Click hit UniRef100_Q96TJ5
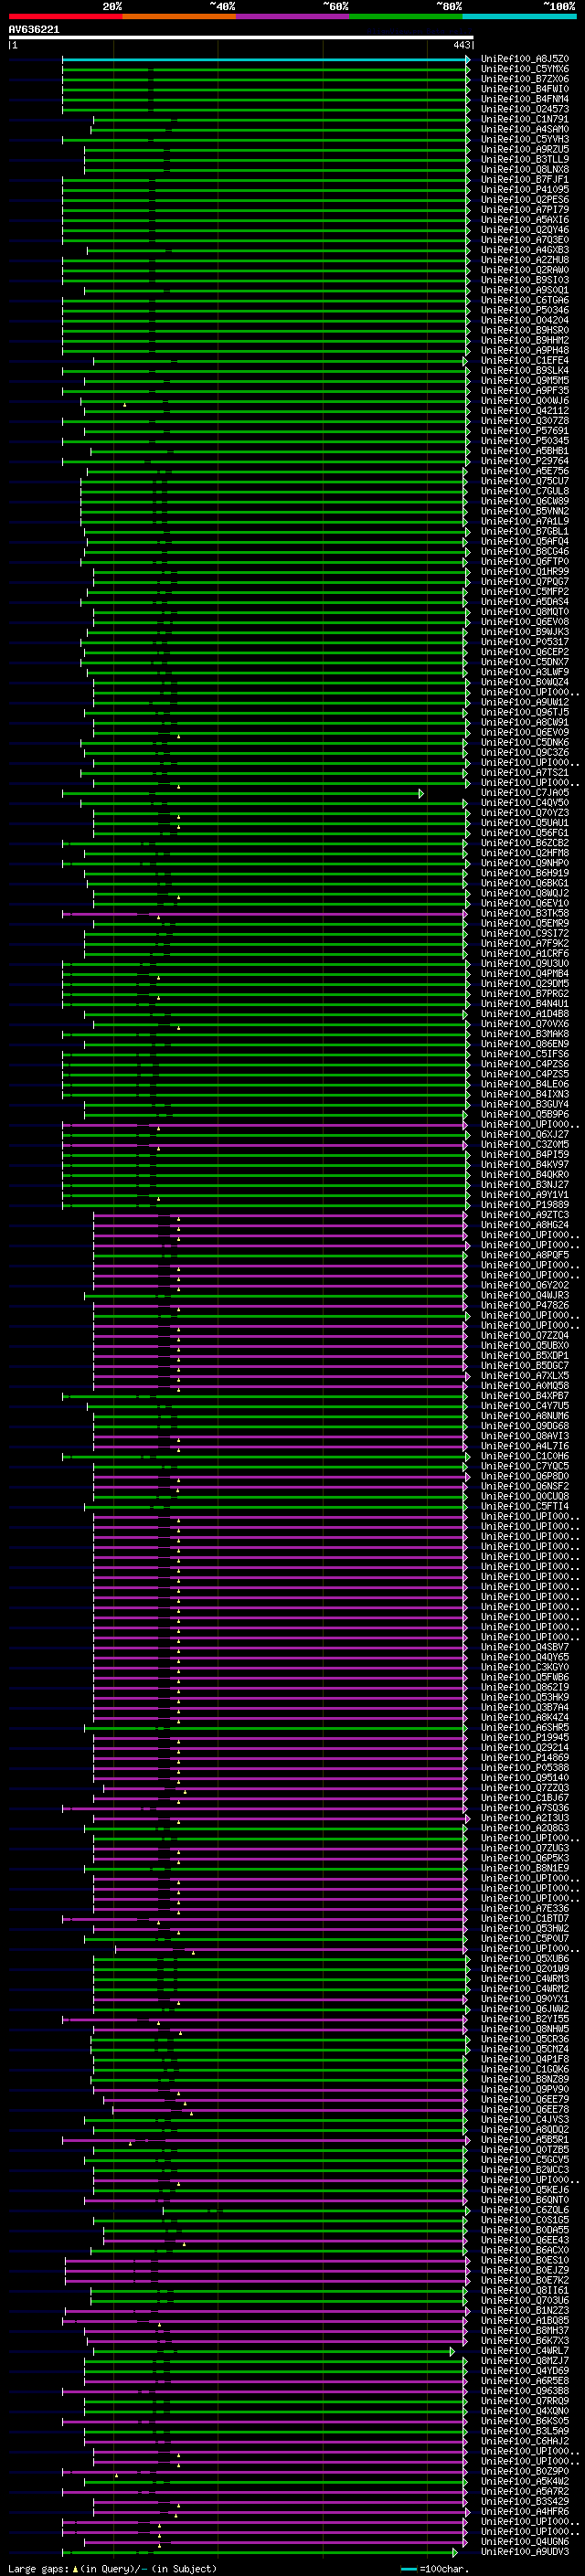Screen dimensions: 585x2576 pos(525,712)
